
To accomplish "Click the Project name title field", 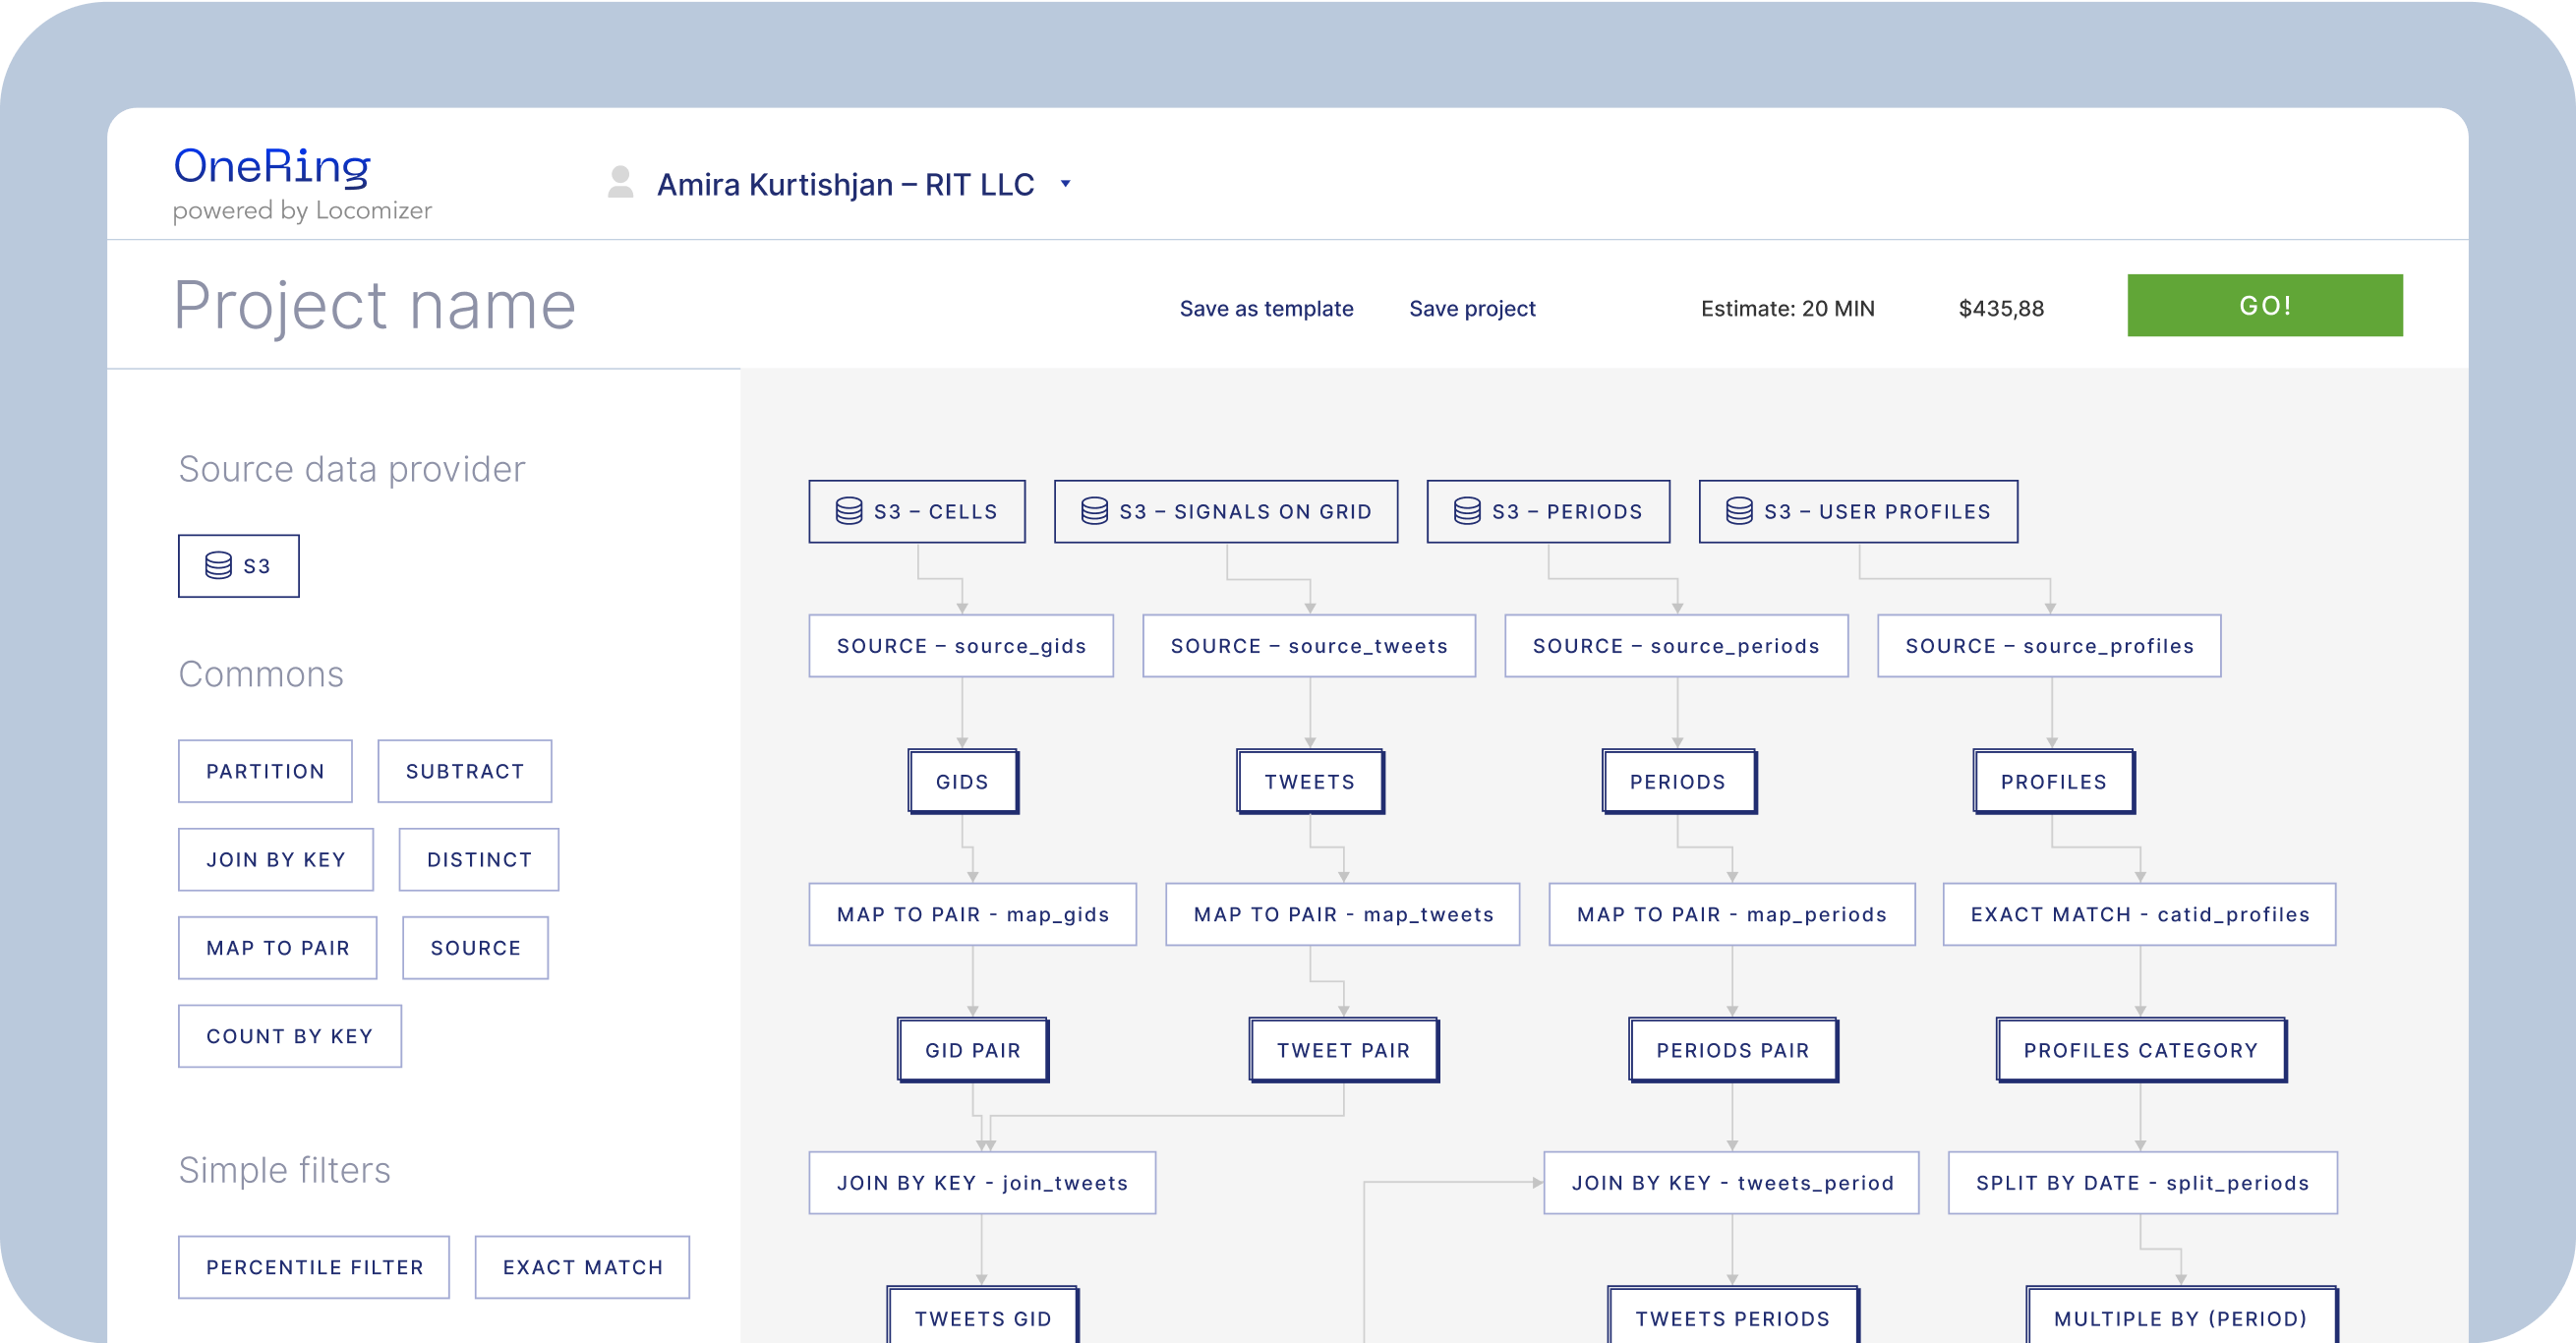I will coord(375,305).
